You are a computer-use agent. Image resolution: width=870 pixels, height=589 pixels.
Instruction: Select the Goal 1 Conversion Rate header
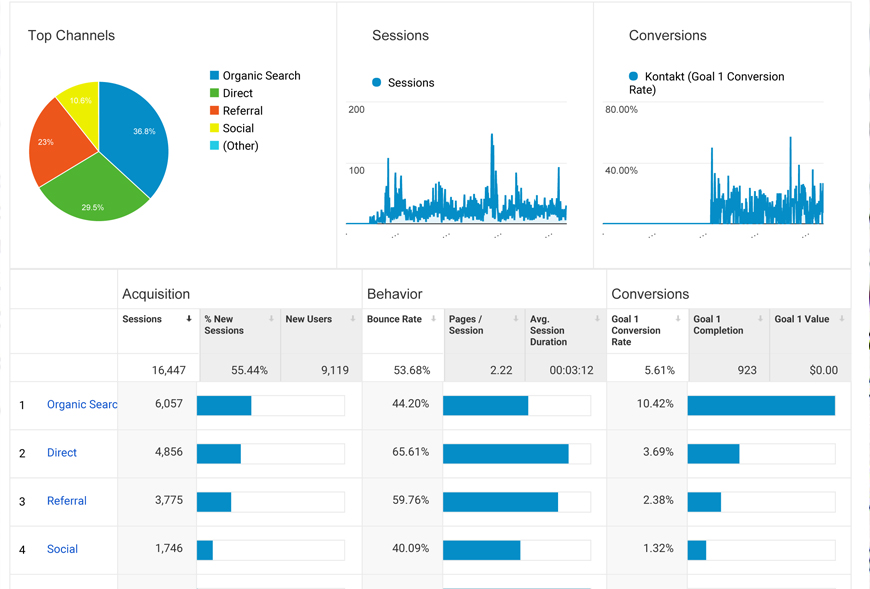click(x=636, y=330)
